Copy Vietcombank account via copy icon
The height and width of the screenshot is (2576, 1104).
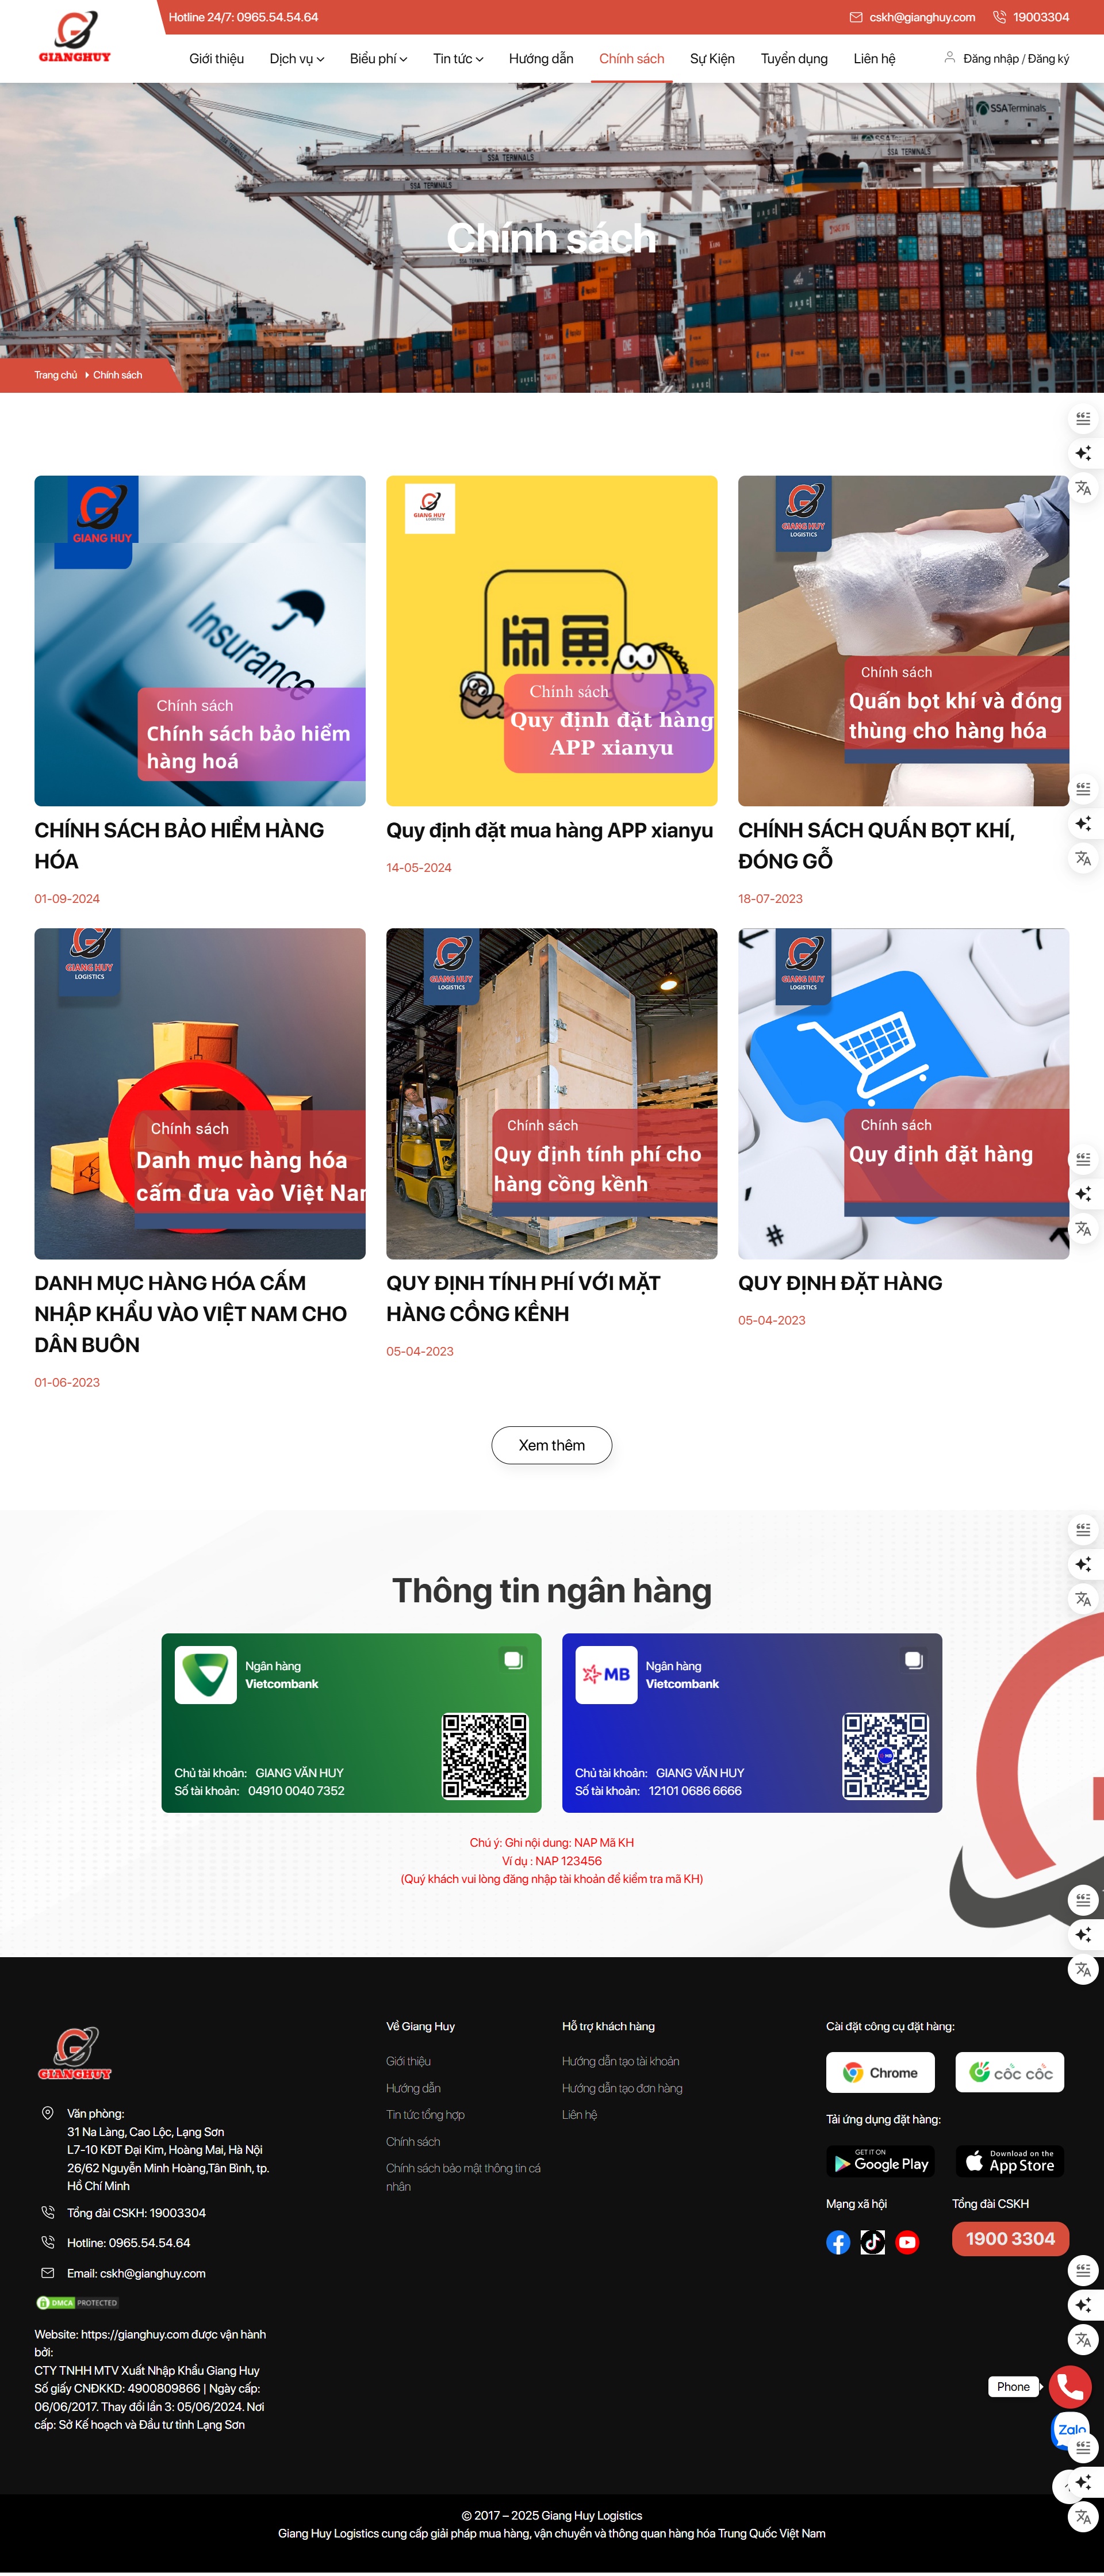tap(513, 1660)
